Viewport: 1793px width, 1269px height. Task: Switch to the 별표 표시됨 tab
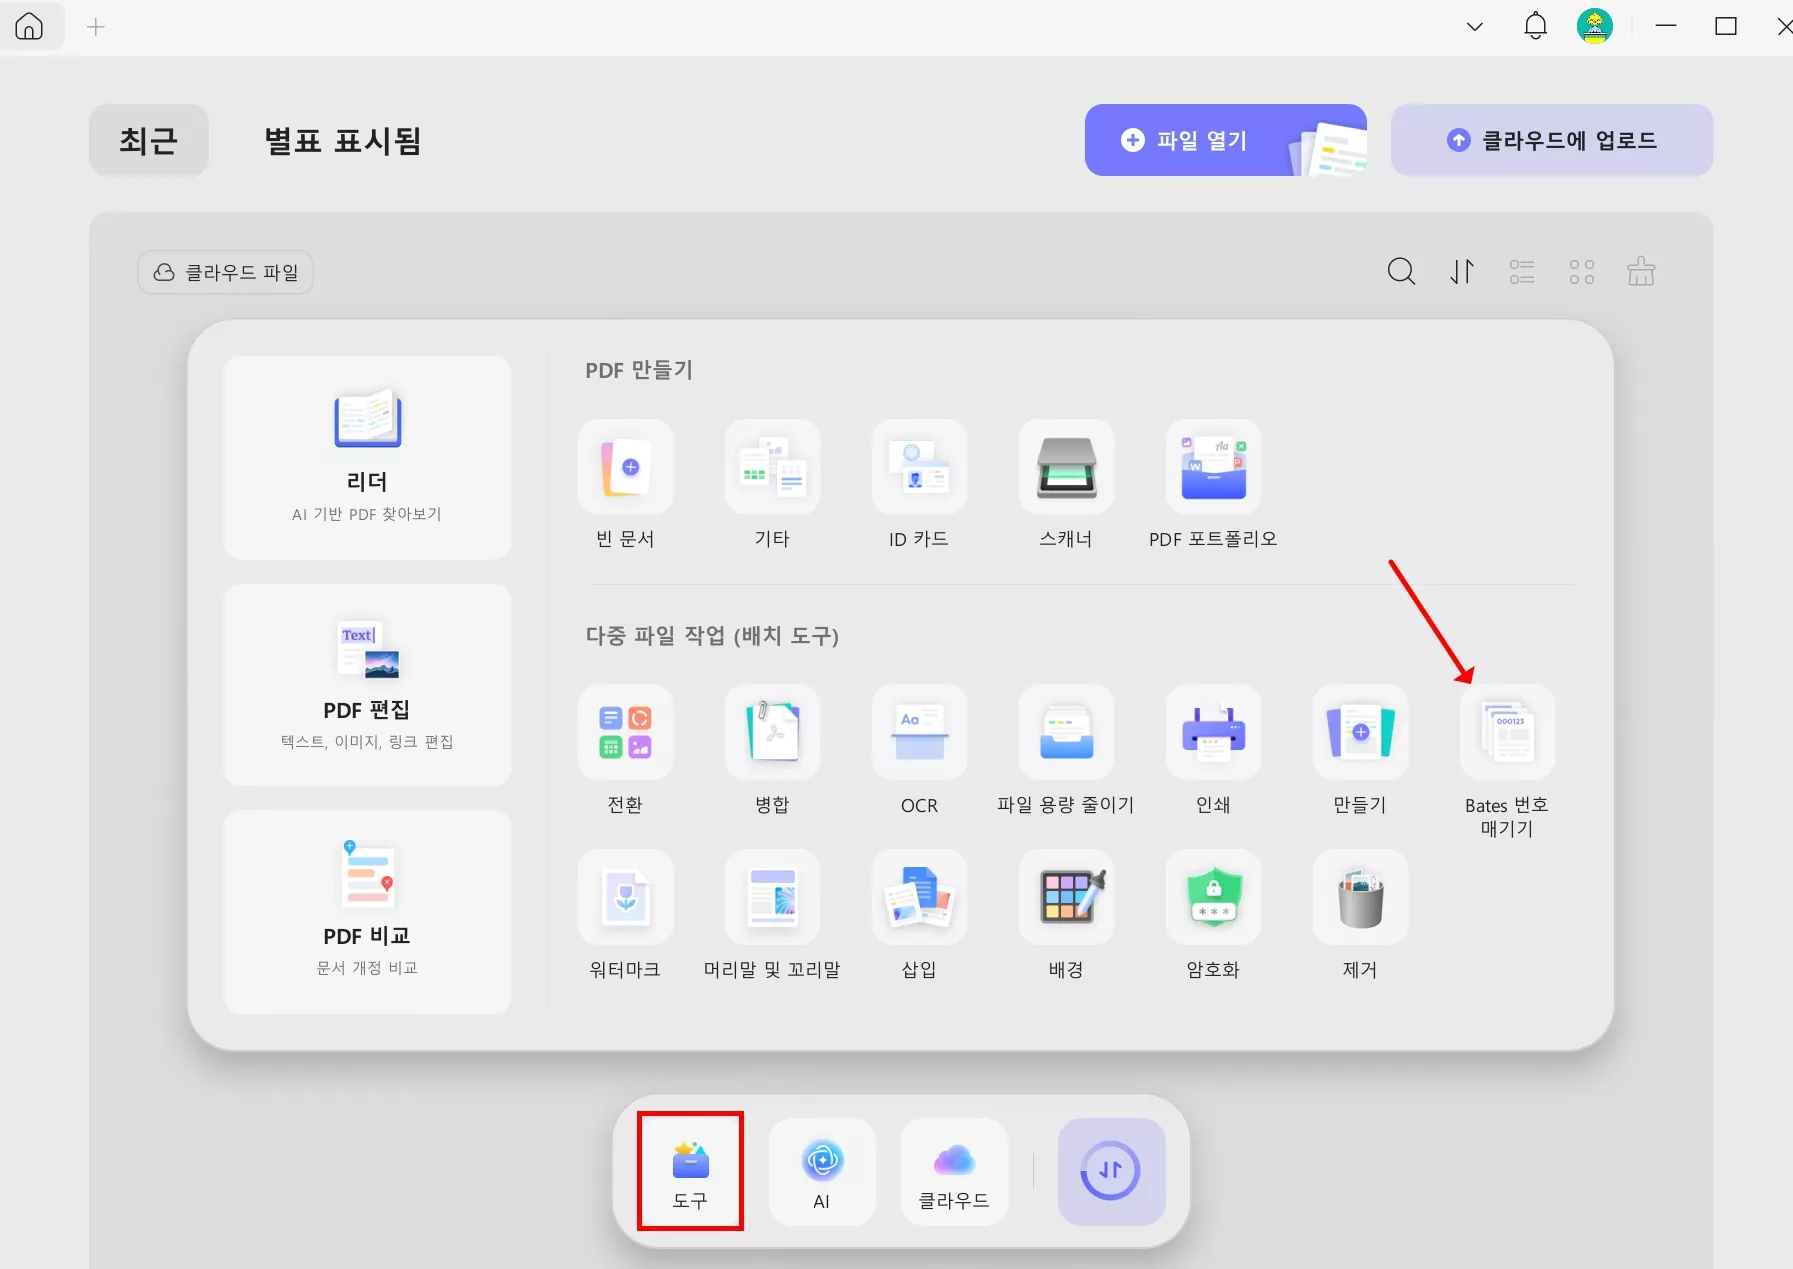[x=342, y=140]
